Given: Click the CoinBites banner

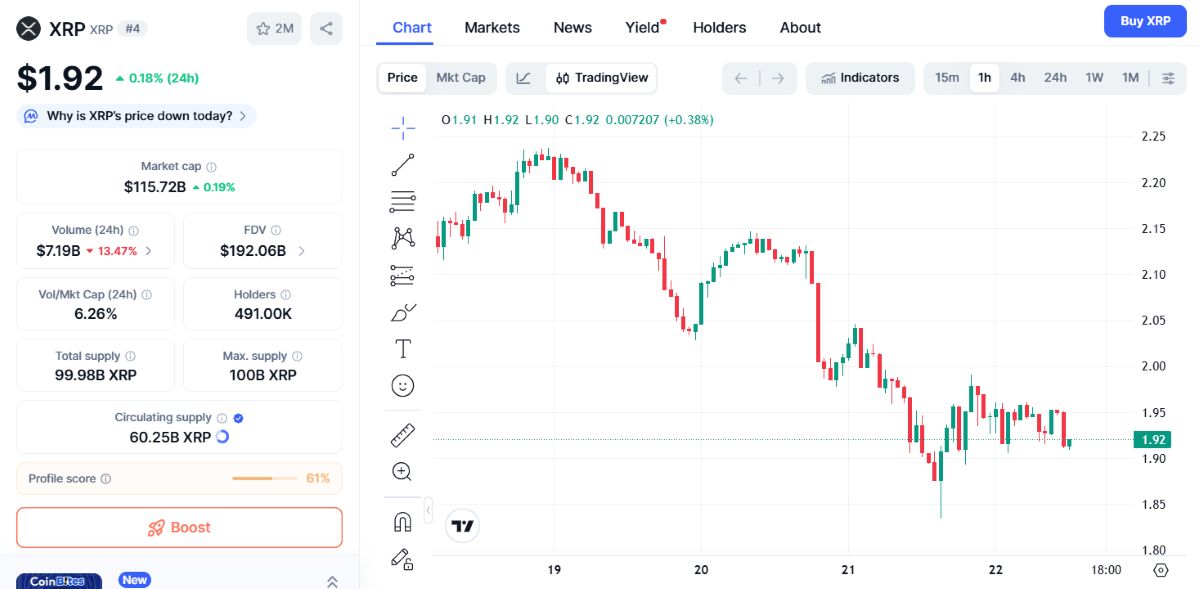Looking at the screenshot, I should 59,581.
